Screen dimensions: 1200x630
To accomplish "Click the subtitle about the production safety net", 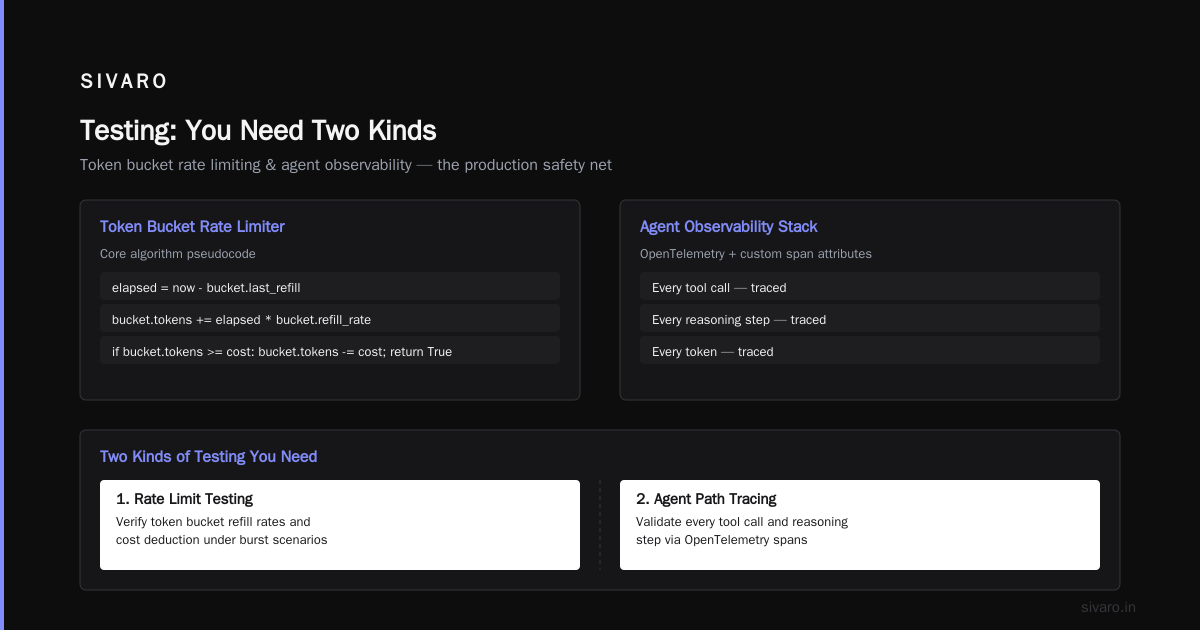I will tap(346, 165).
